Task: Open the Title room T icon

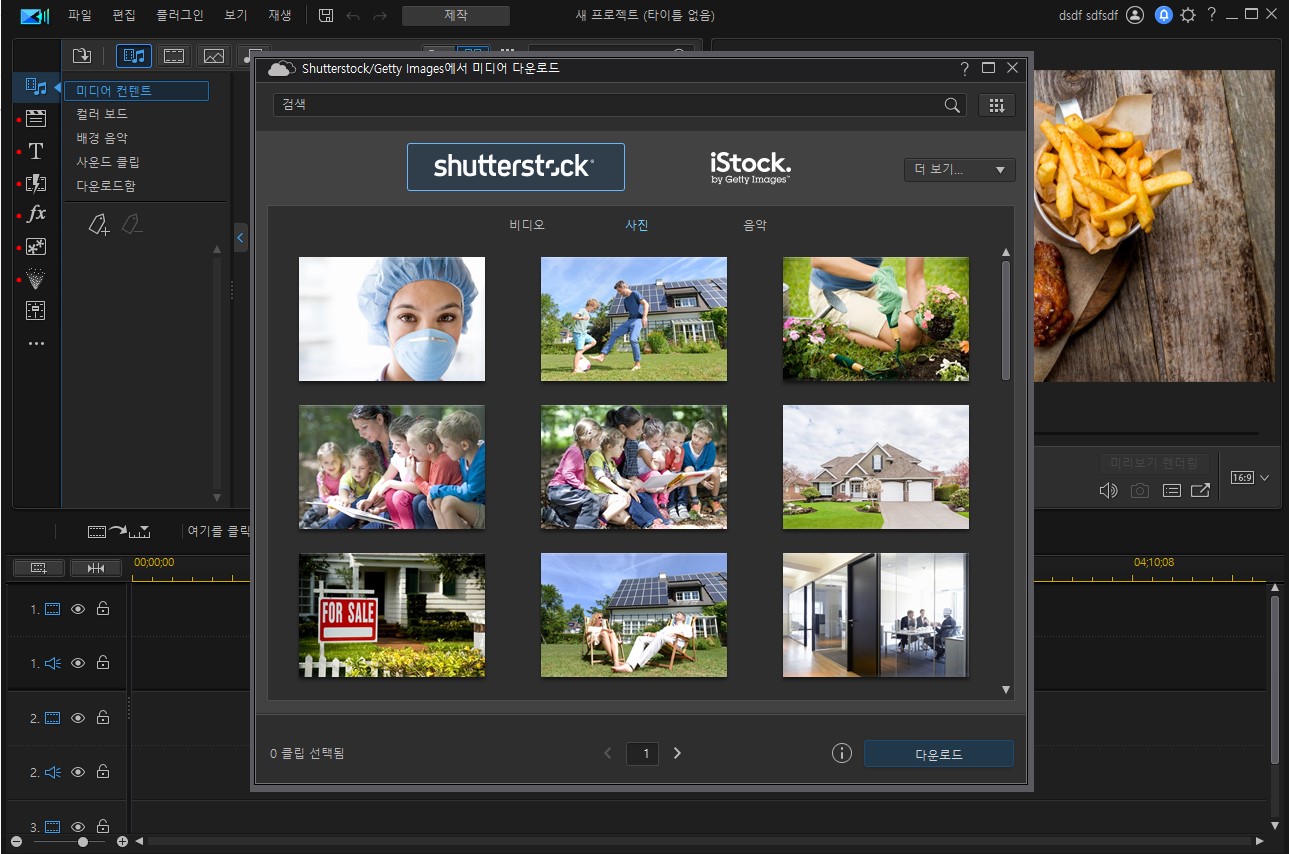Action: coord(36,151)
